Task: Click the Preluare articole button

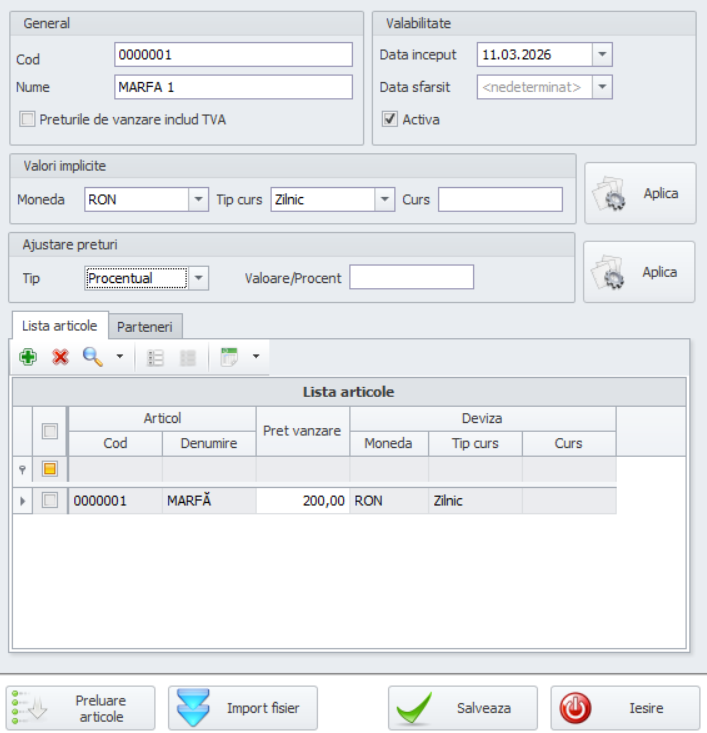Action: (x=81, y=708)
